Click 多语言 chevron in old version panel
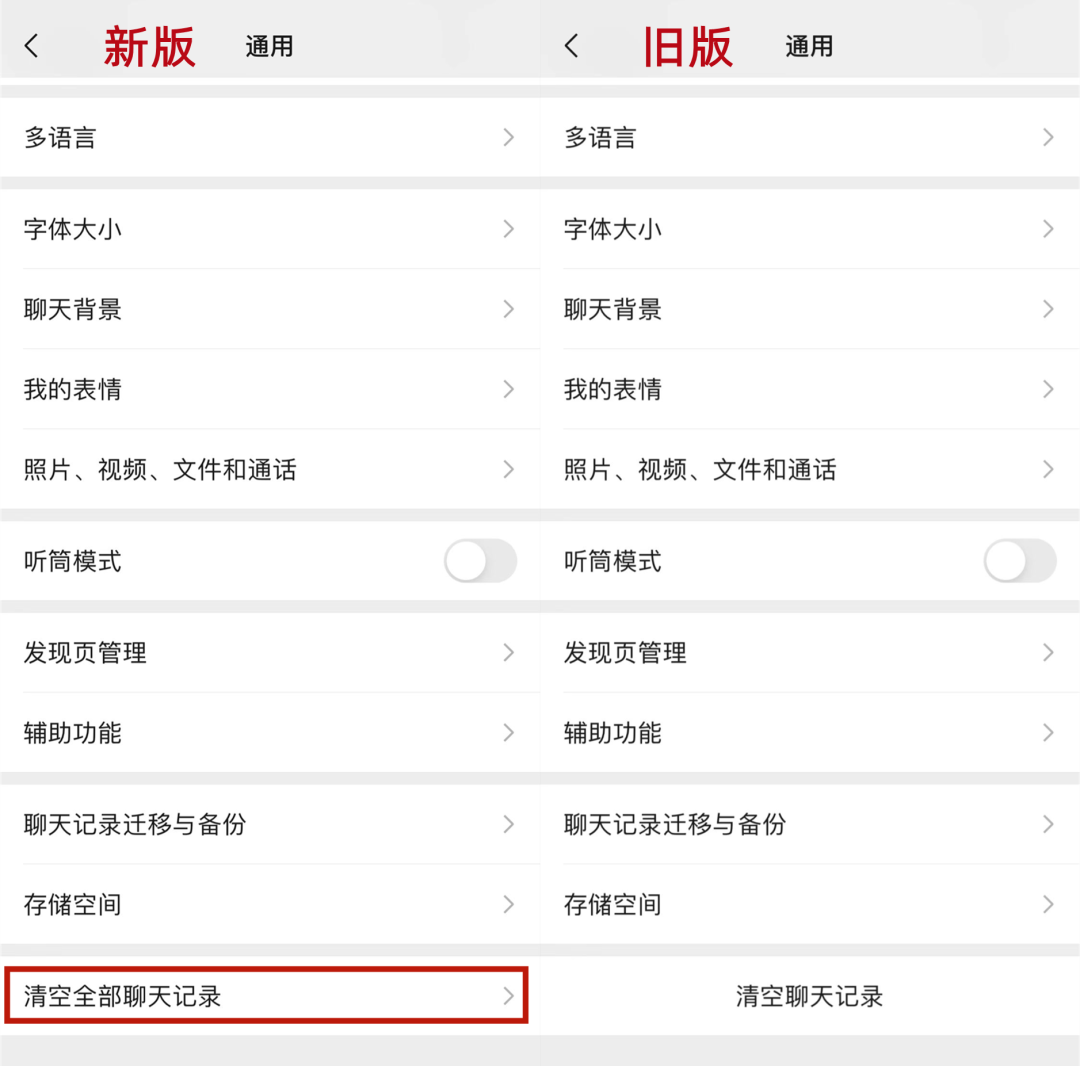This screenshot has width=1080, height=1066. pos(1048,138)
